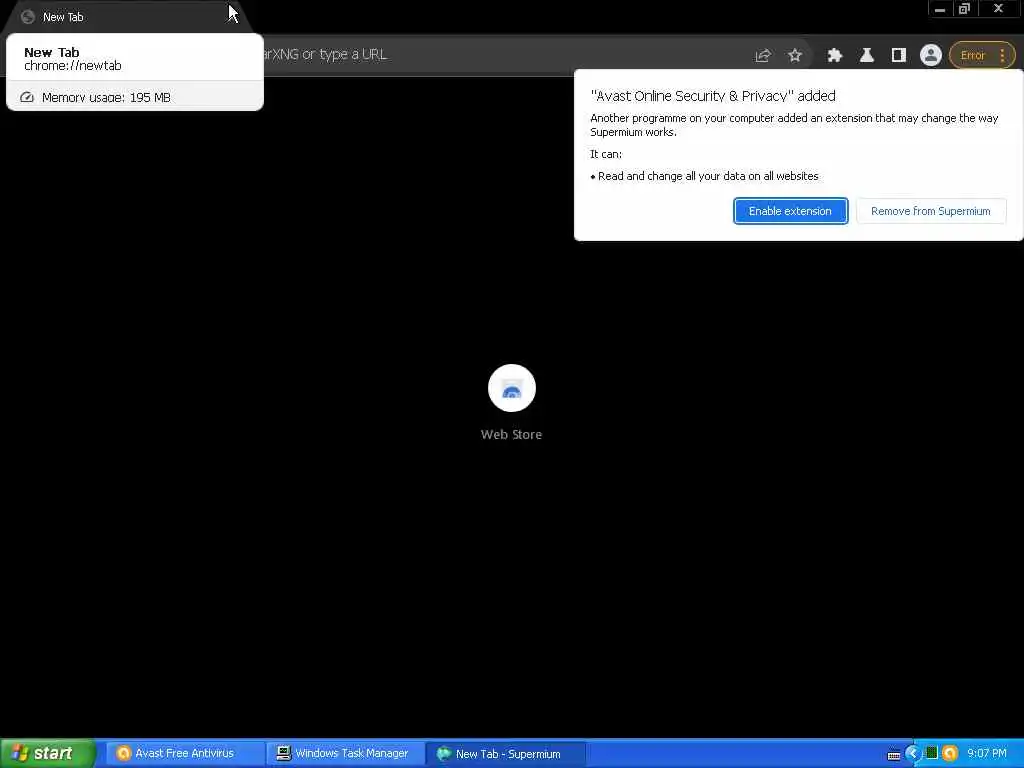1024x768 pixels.
Task: Switch to Windows Task Manager taskbar item
Action: click(344, 753)
